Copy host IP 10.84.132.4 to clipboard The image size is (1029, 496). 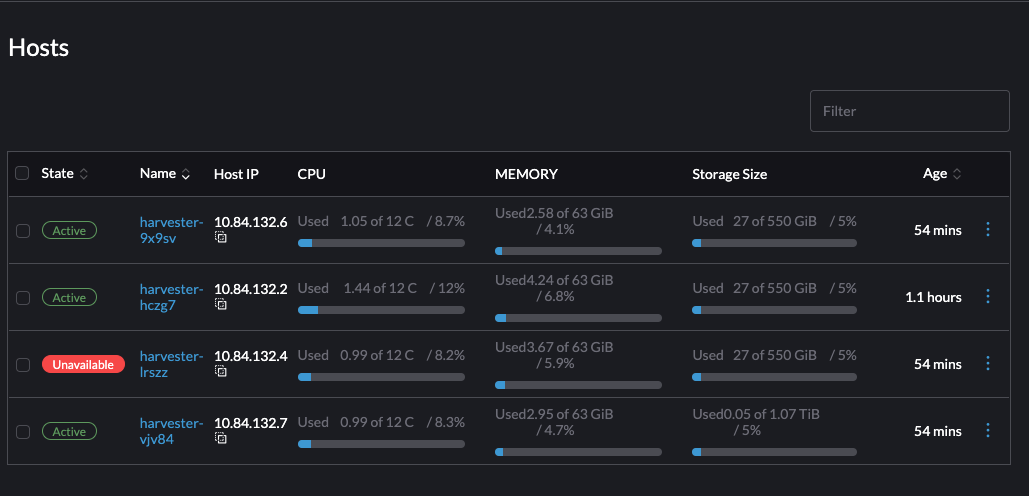[221, 372]
